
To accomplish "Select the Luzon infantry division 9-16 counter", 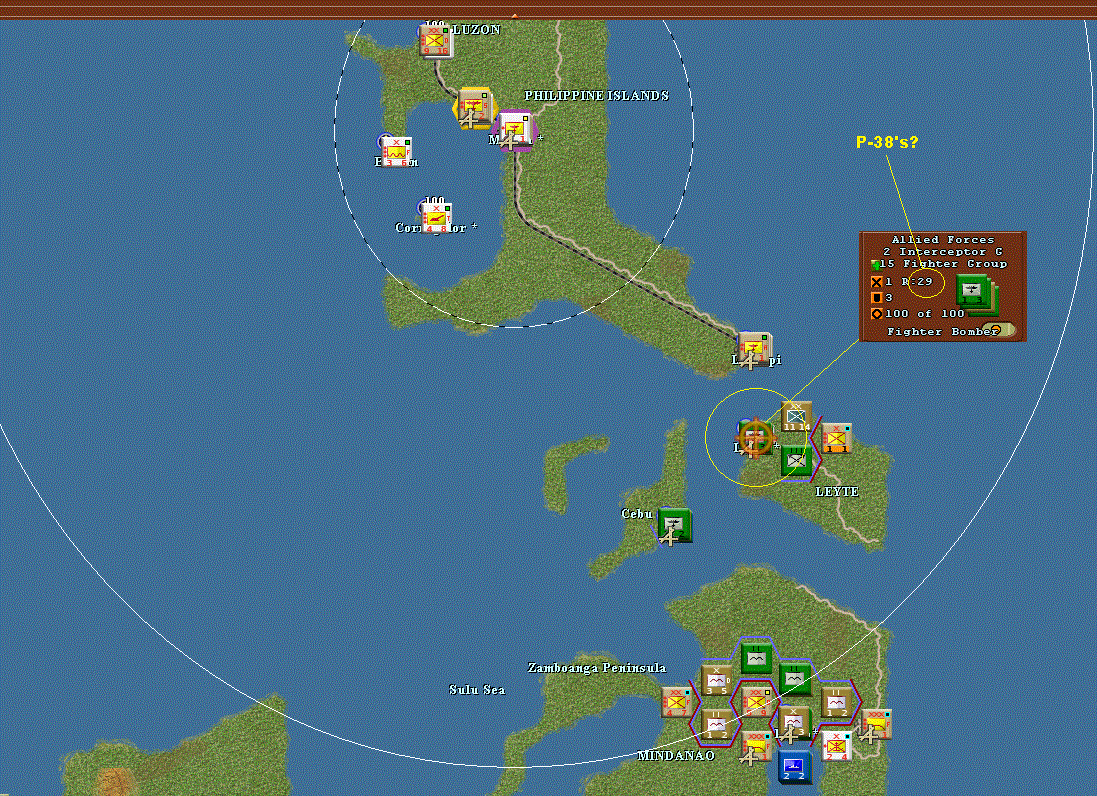I will 437,41.
